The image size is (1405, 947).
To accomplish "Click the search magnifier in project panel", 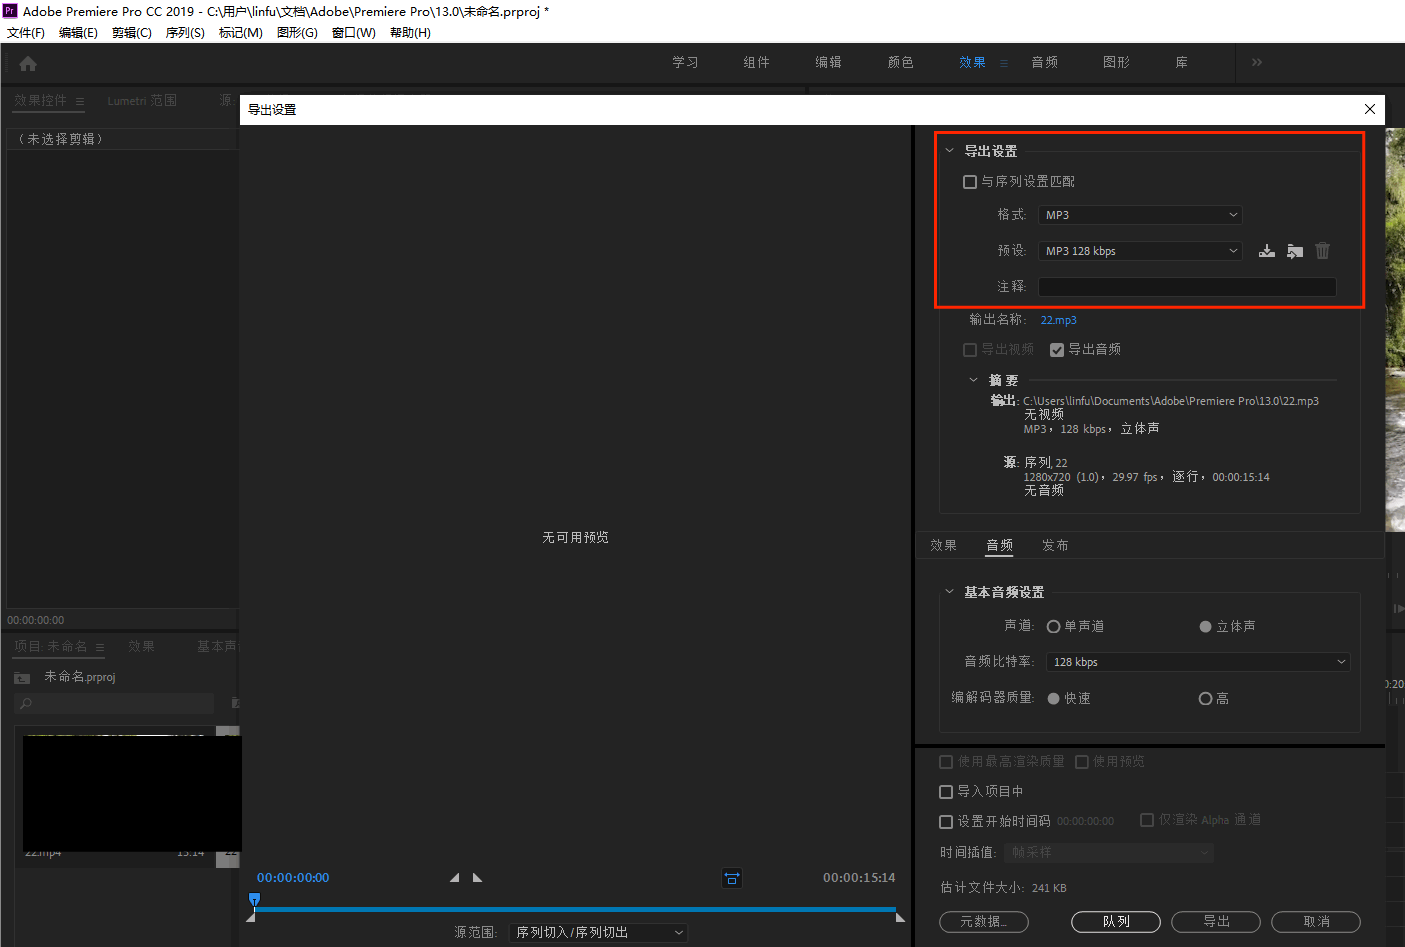I will coord(26,704).
